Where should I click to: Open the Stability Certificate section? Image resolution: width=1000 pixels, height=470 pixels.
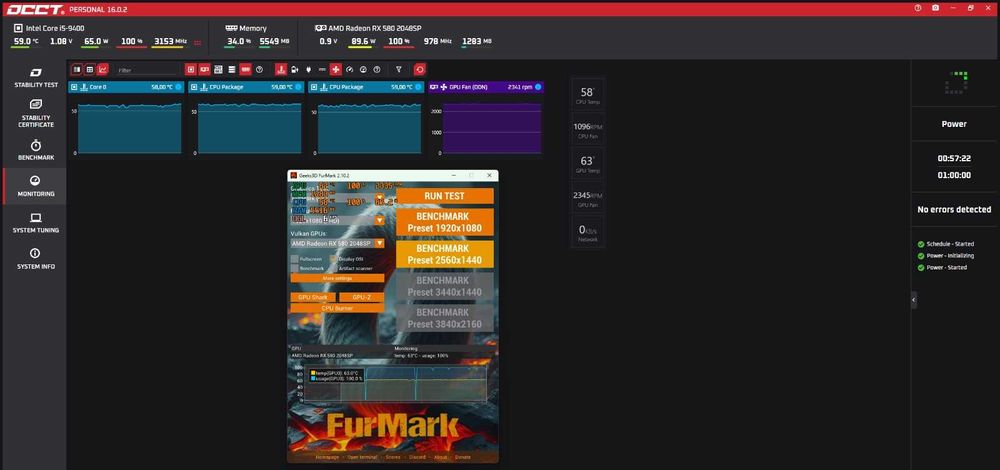(x=36, y=114)
